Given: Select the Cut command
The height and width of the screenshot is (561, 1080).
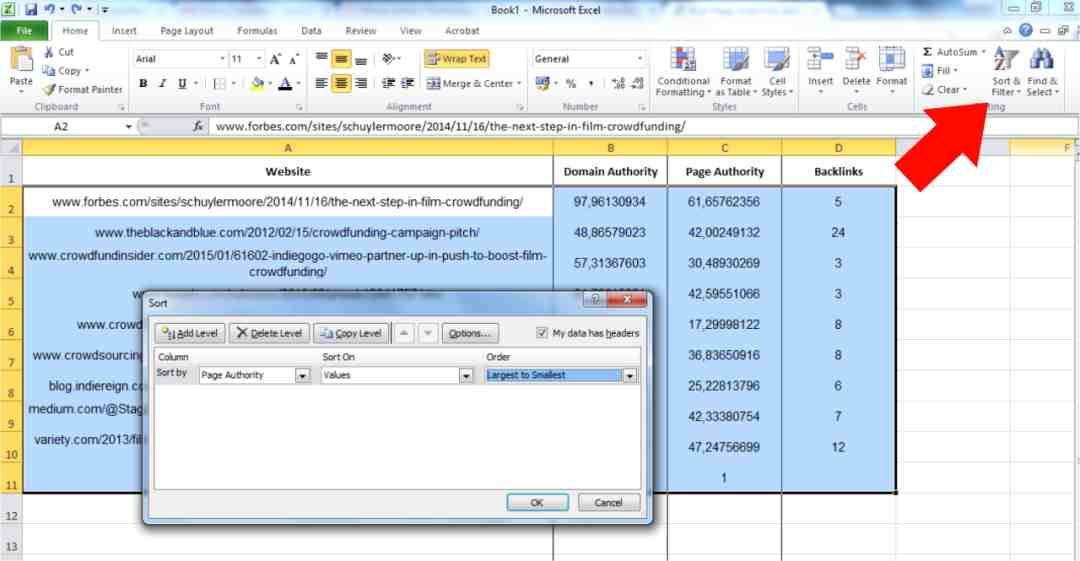Looking at the screenshot, I should tap(59, 52).
